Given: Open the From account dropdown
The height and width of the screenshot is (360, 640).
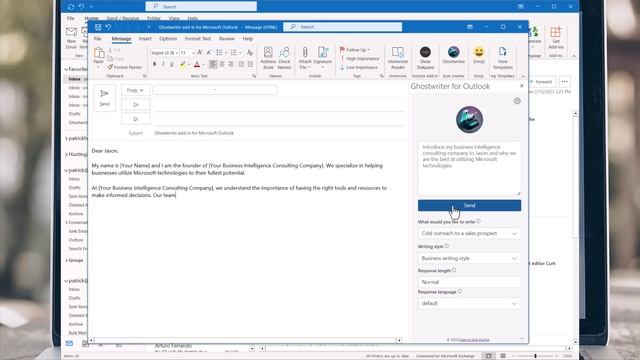Looking at the screenshot, I should tap(135, 90).
